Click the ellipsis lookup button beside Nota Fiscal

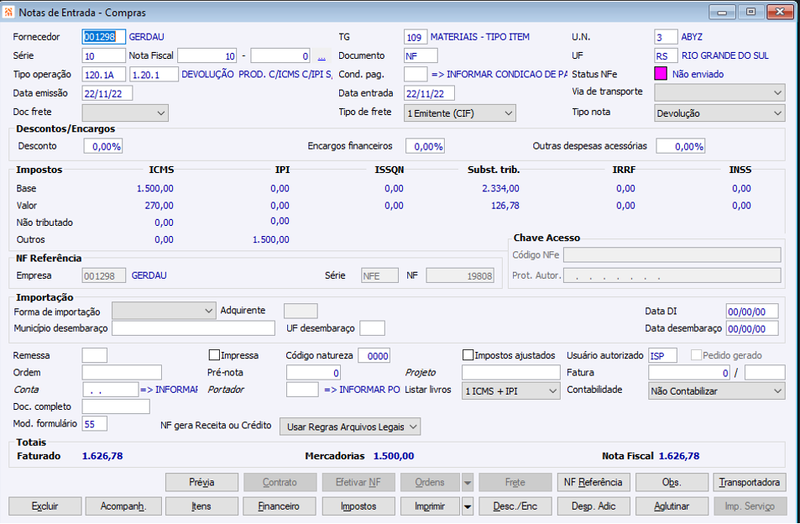(321, 56)
